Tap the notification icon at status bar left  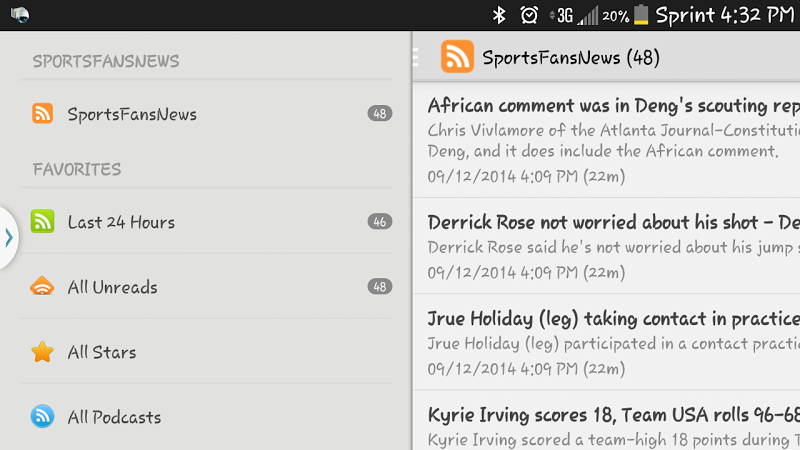tap(20, 14)
